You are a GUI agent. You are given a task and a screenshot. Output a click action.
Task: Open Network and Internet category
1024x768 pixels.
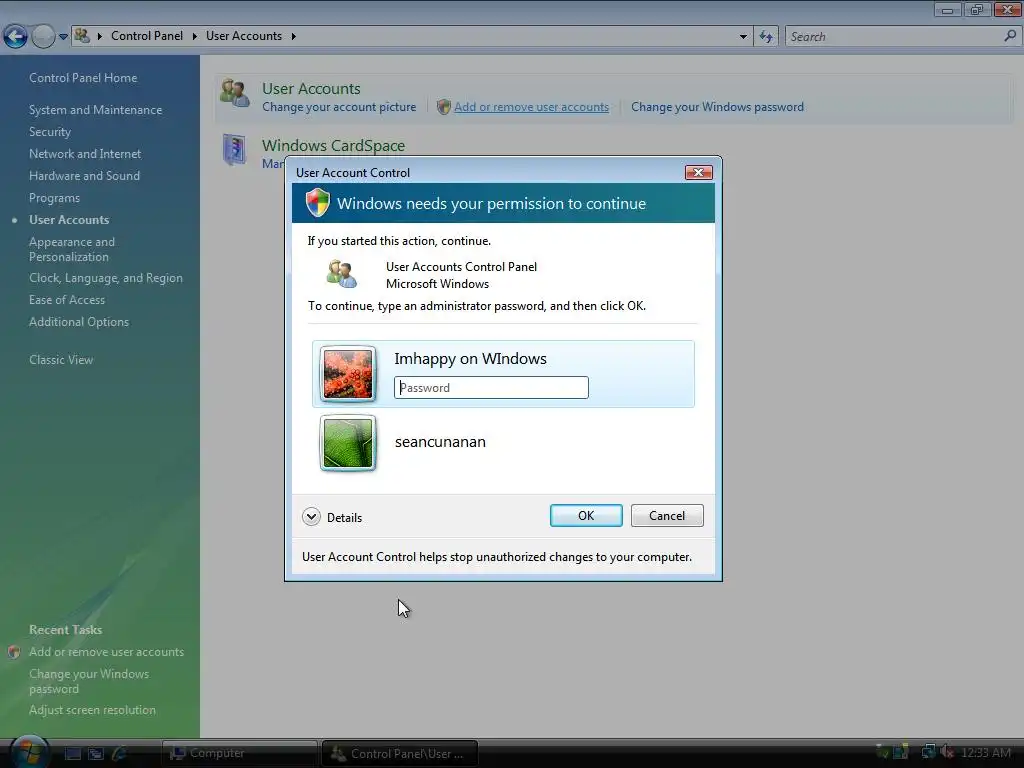85,153
